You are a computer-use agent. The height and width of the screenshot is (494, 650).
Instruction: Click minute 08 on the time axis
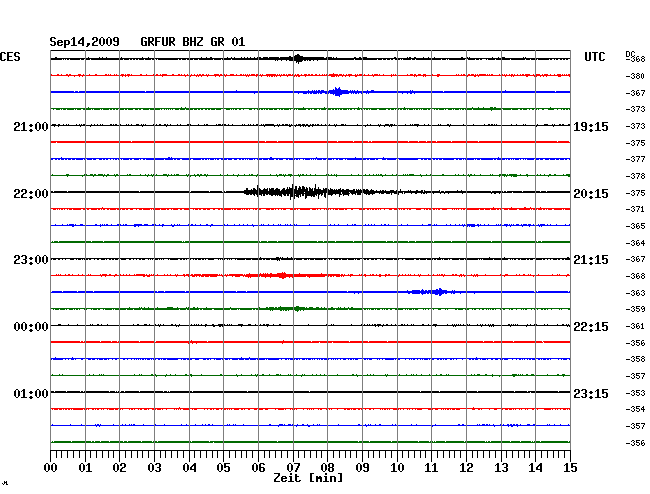click(x=327, y=467)
